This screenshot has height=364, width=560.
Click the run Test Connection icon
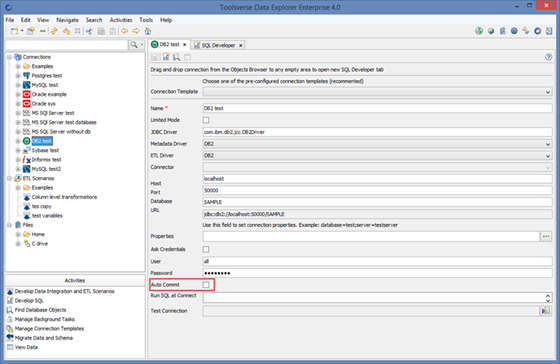pos(545,311)
